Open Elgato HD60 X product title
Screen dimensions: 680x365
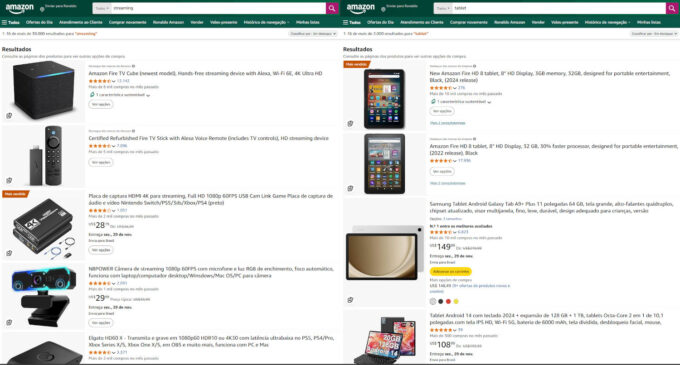[211, 341]
